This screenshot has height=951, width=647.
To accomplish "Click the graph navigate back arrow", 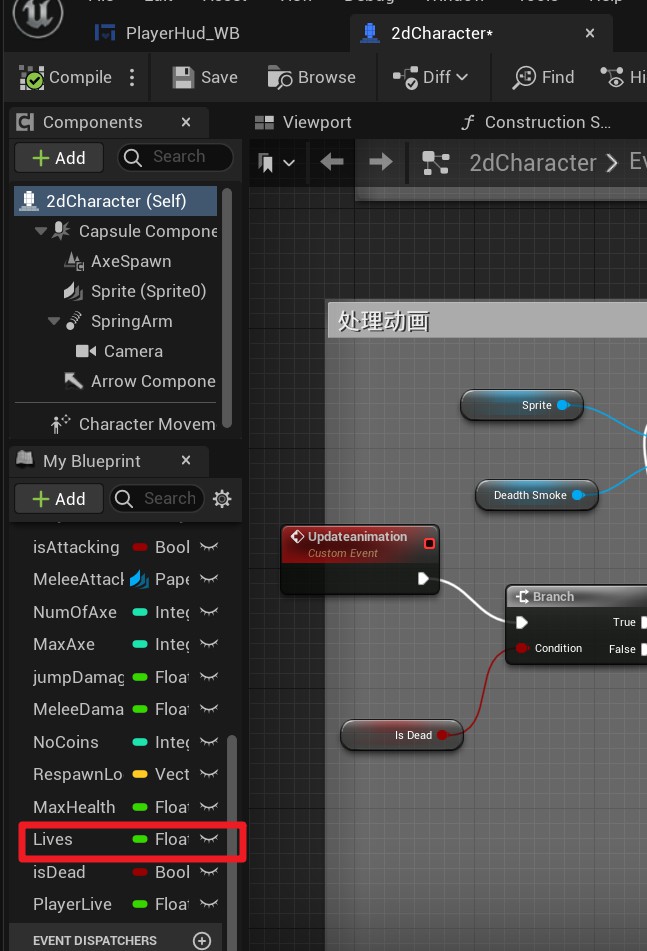I will point(332,162).
